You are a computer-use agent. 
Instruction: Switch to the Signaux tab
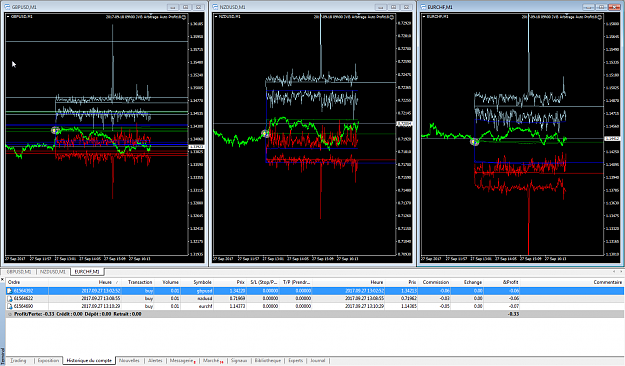tap(239, 360)
